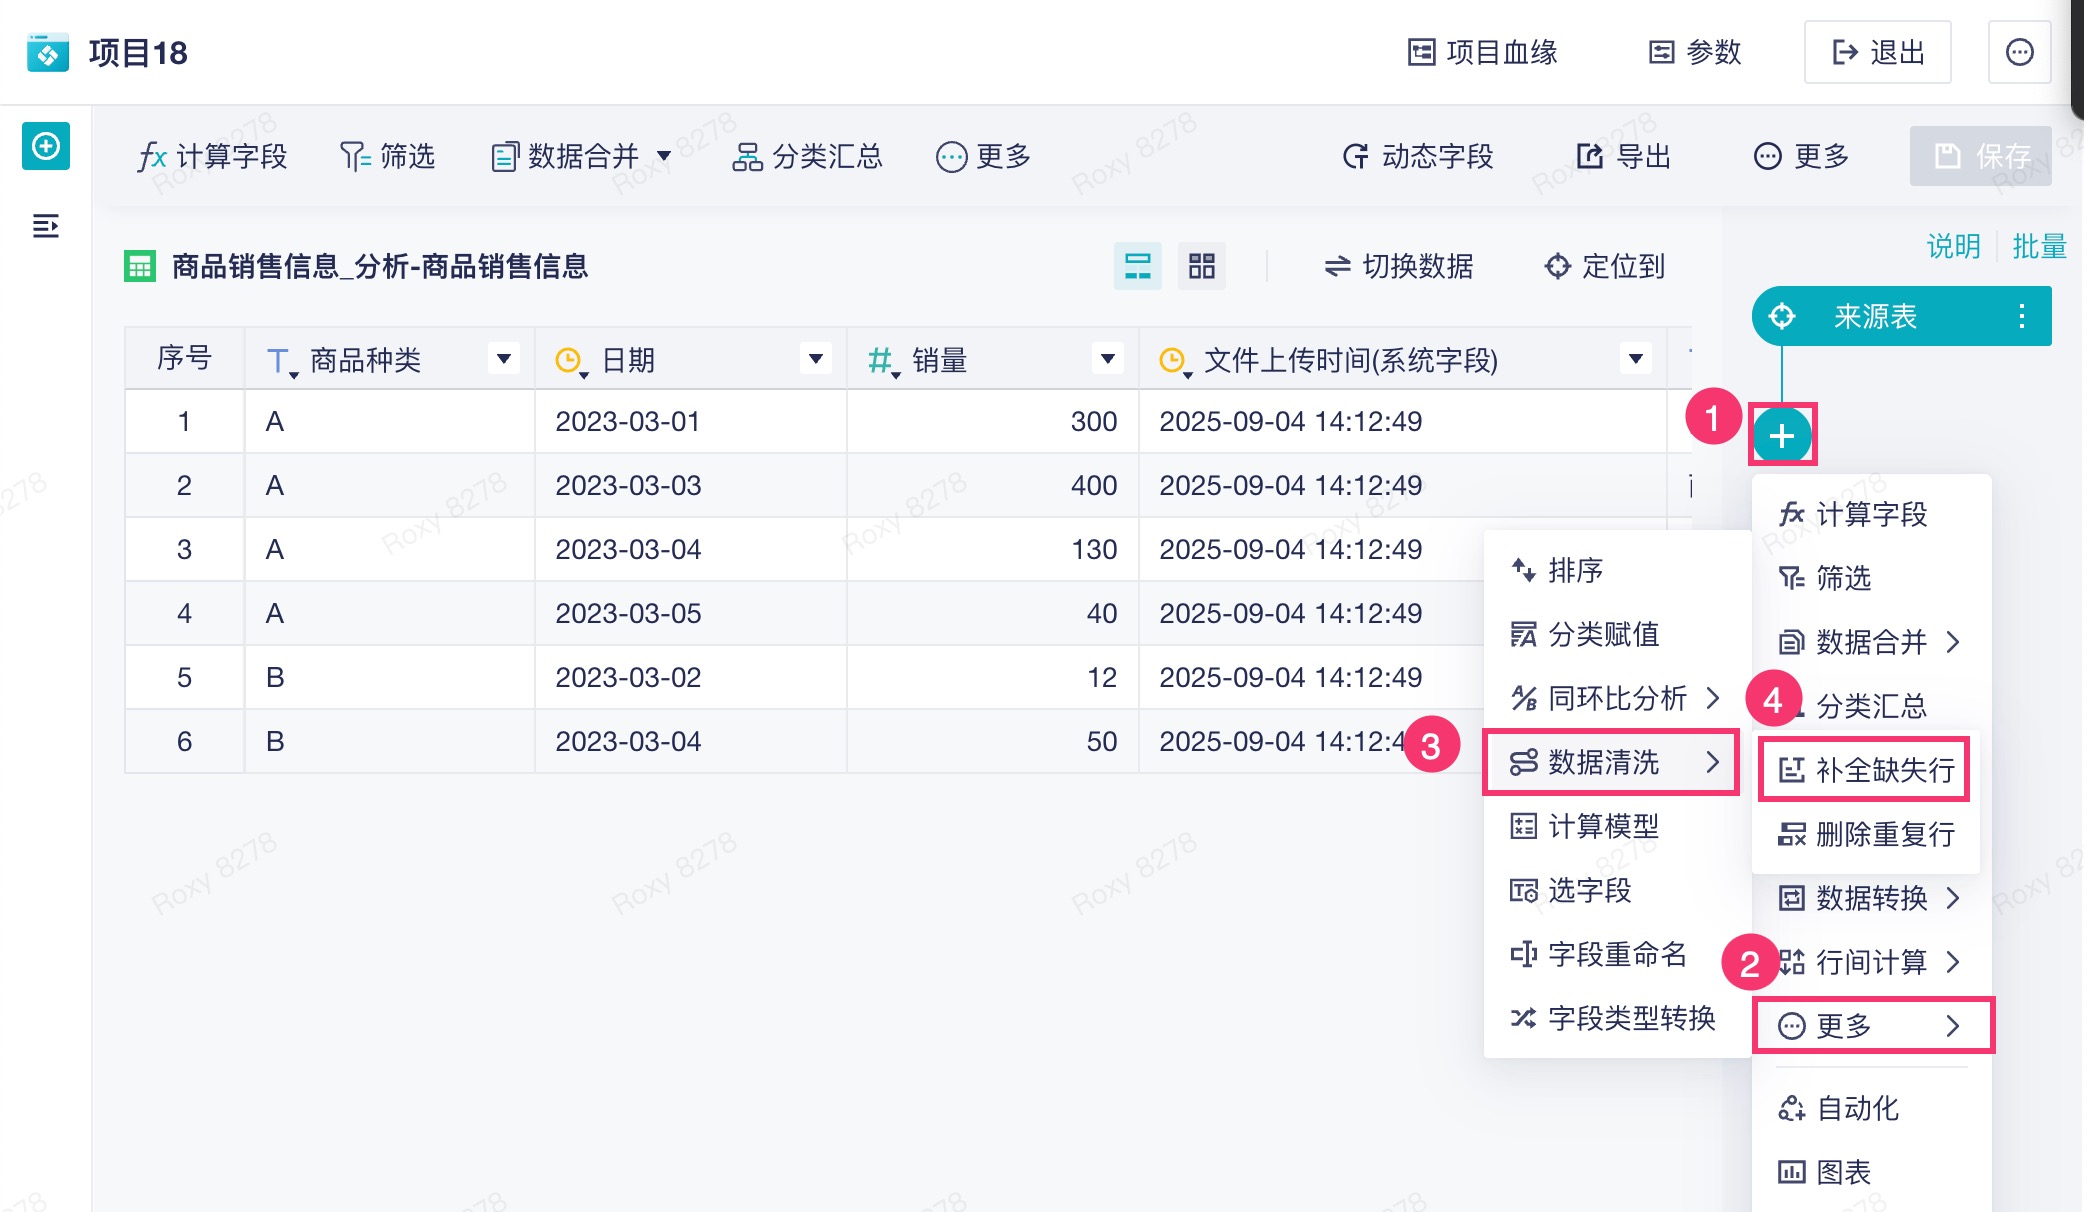
Task: Click the 说明 link
Action: pyautogui.click(x=1952, y=246)
